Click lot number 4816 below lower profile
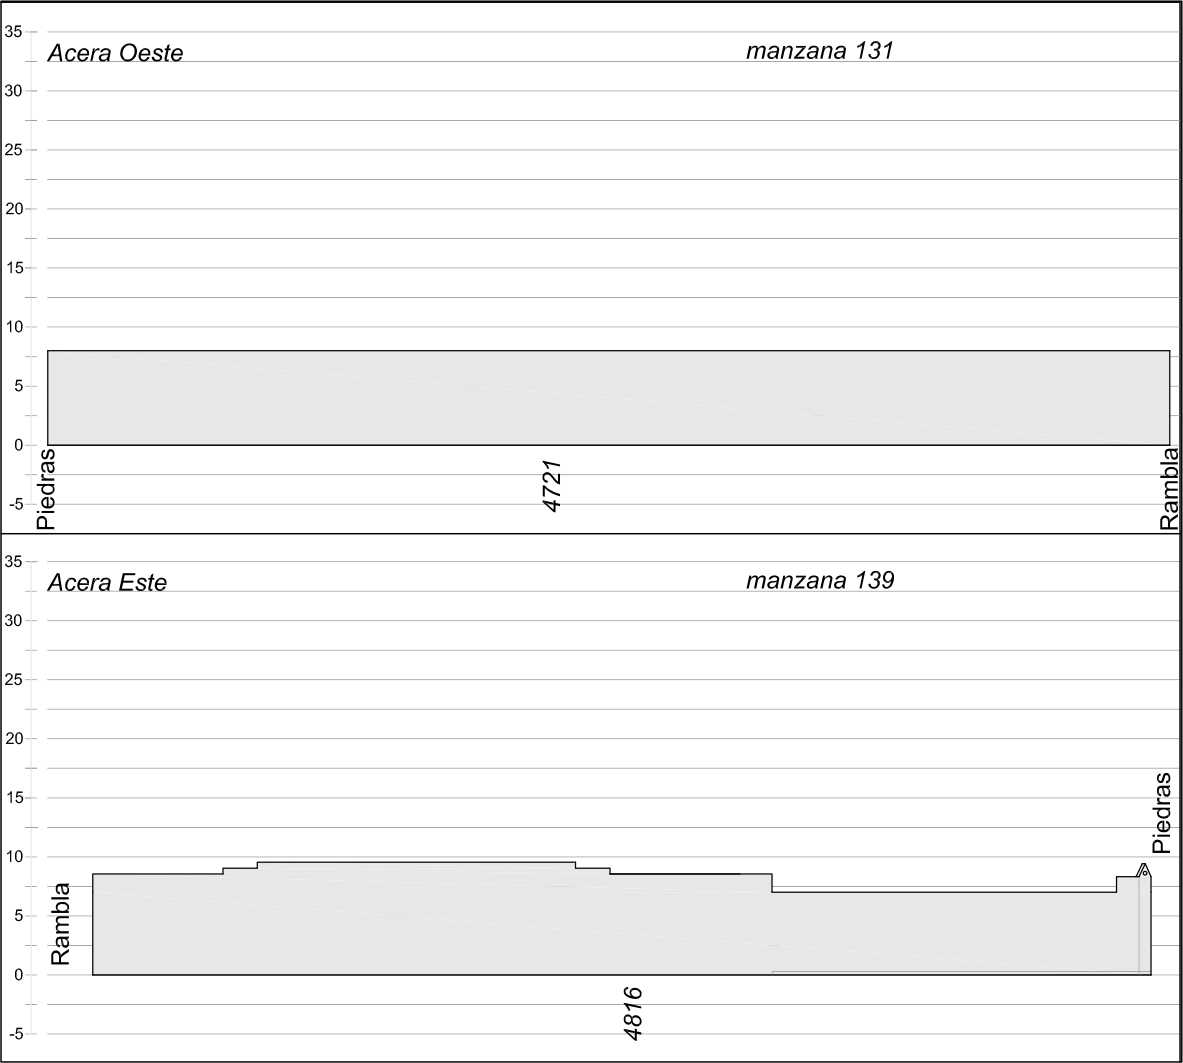 click(632, 1013)
